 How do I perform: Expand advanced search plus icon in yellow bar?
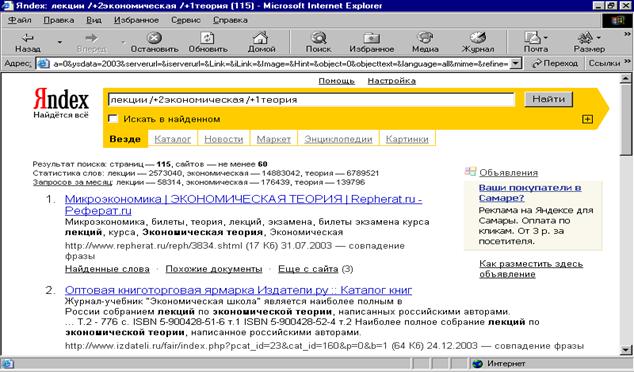[587, 119]
